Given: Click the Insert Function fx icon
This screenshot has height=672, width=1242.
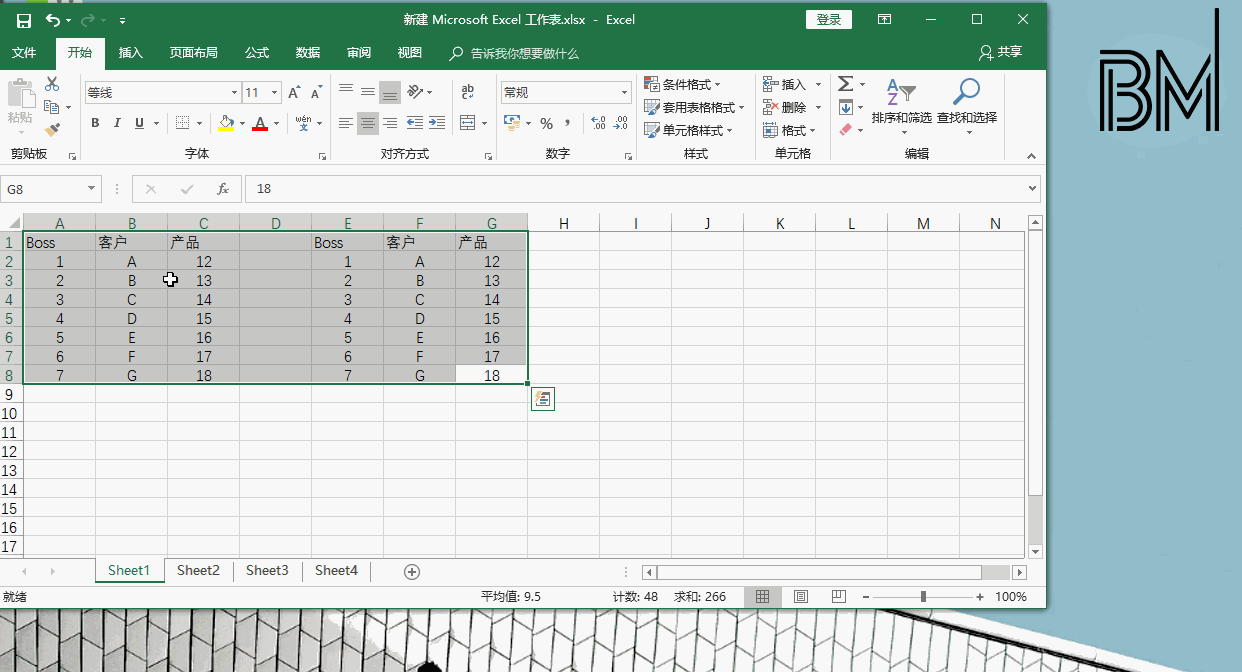Looking at the screenshot, I should (223, 188).
